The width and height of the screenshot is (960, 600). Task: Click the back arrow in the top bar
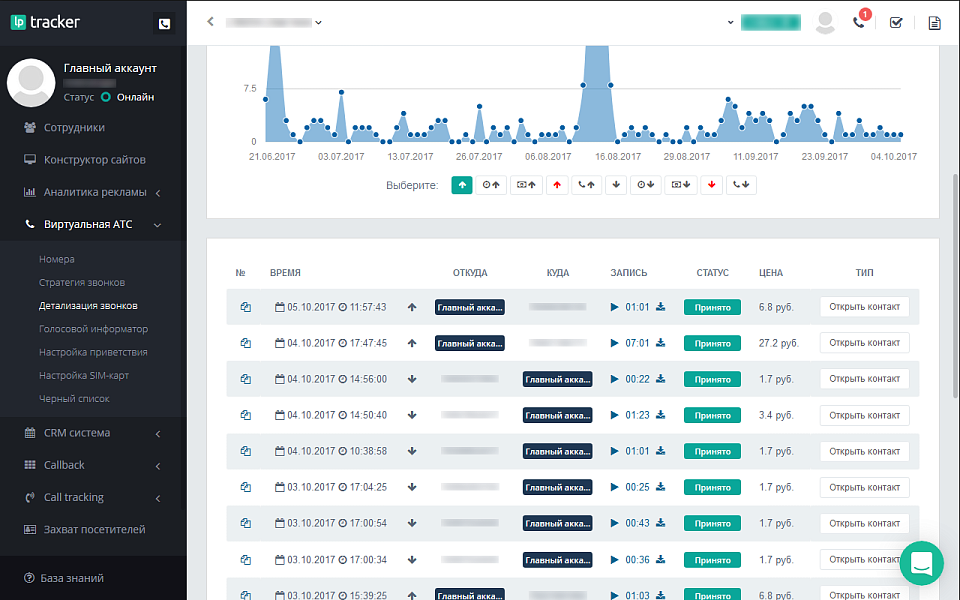coord(210,22)
